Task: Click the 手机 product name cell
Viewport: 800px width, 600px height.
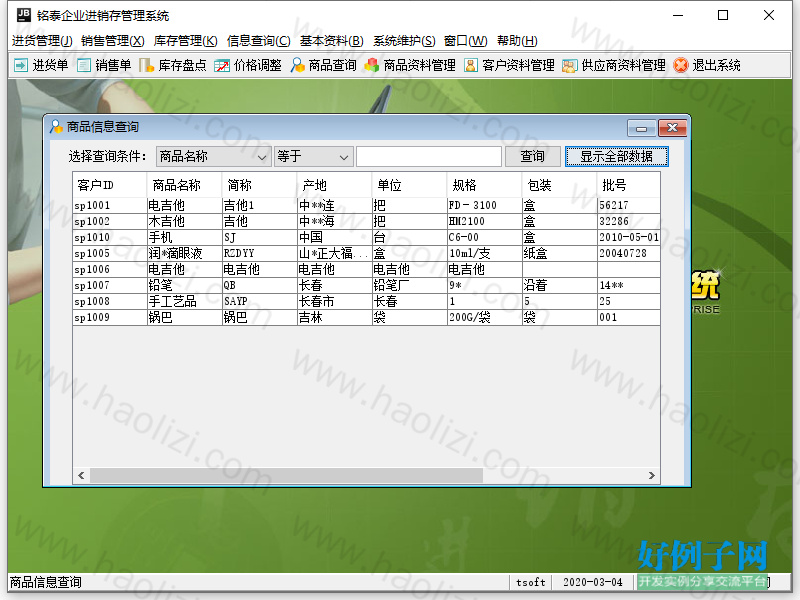Action: click(x=185, y=237)
